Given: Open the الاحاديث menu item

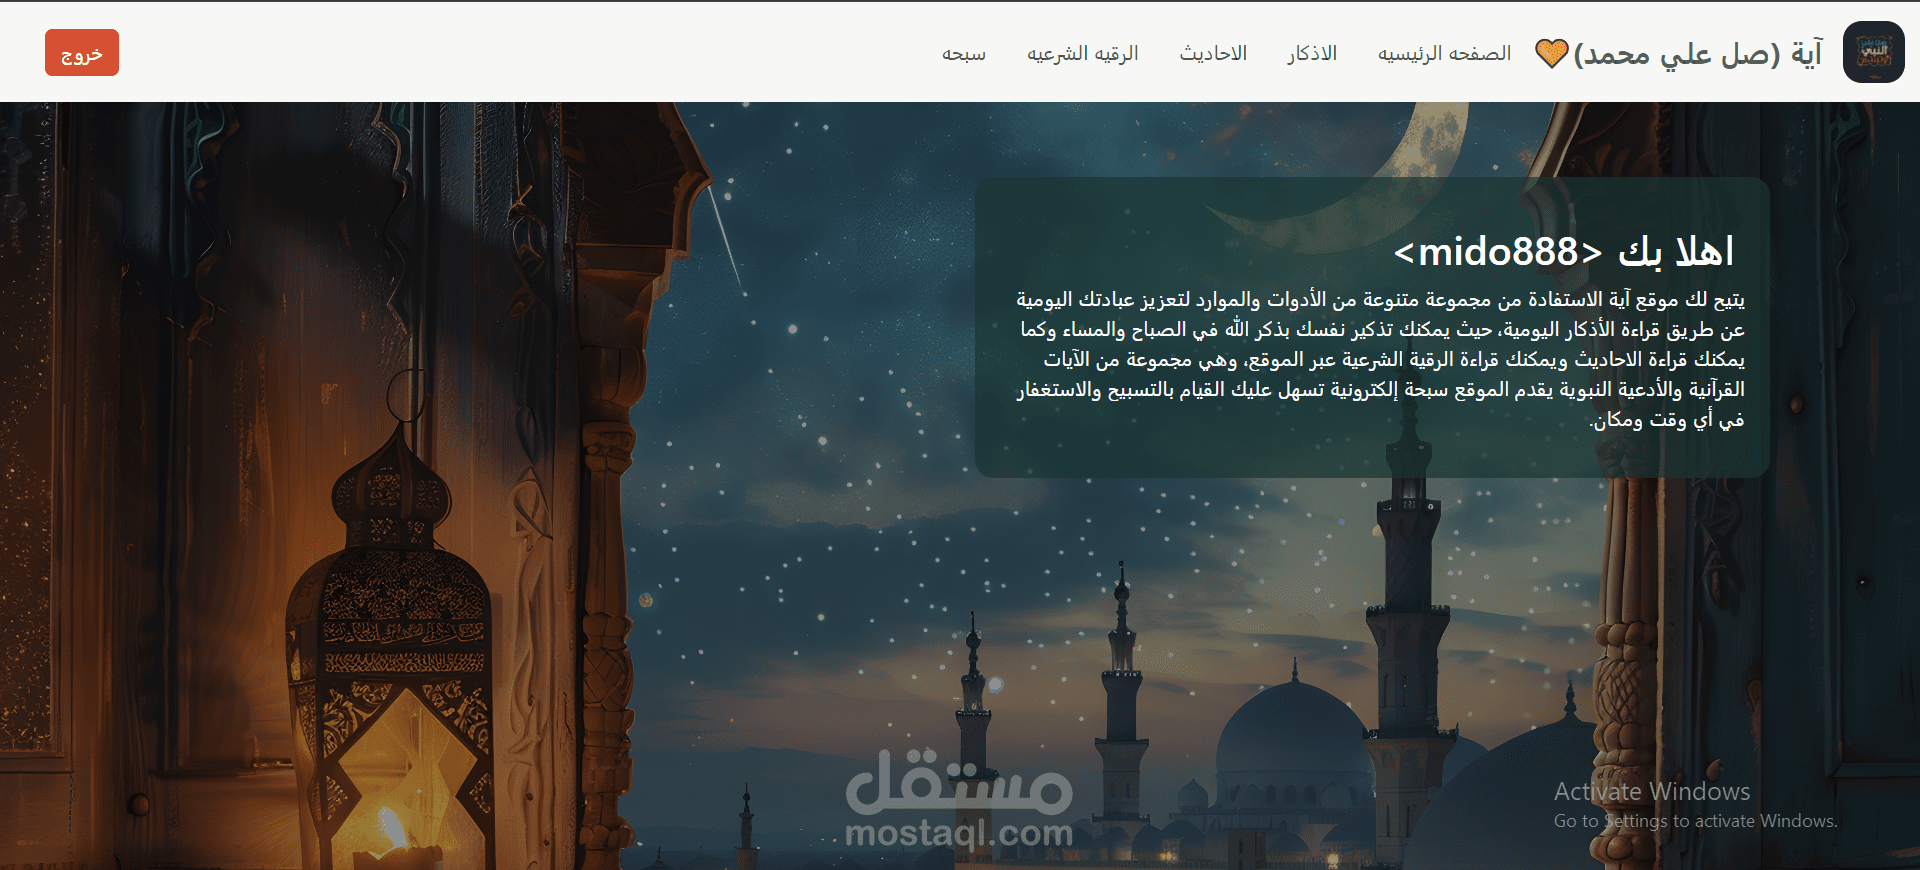Looking at the screenshot, I should tap(1213, 53).
